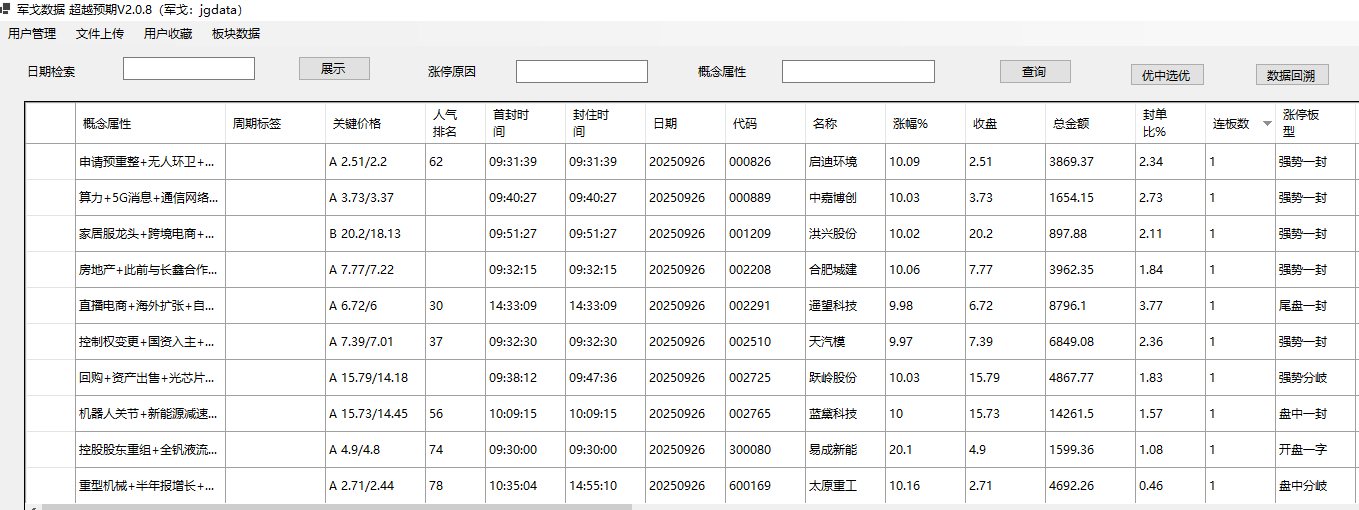Open the 板块数据 menu

coord(236,34)
